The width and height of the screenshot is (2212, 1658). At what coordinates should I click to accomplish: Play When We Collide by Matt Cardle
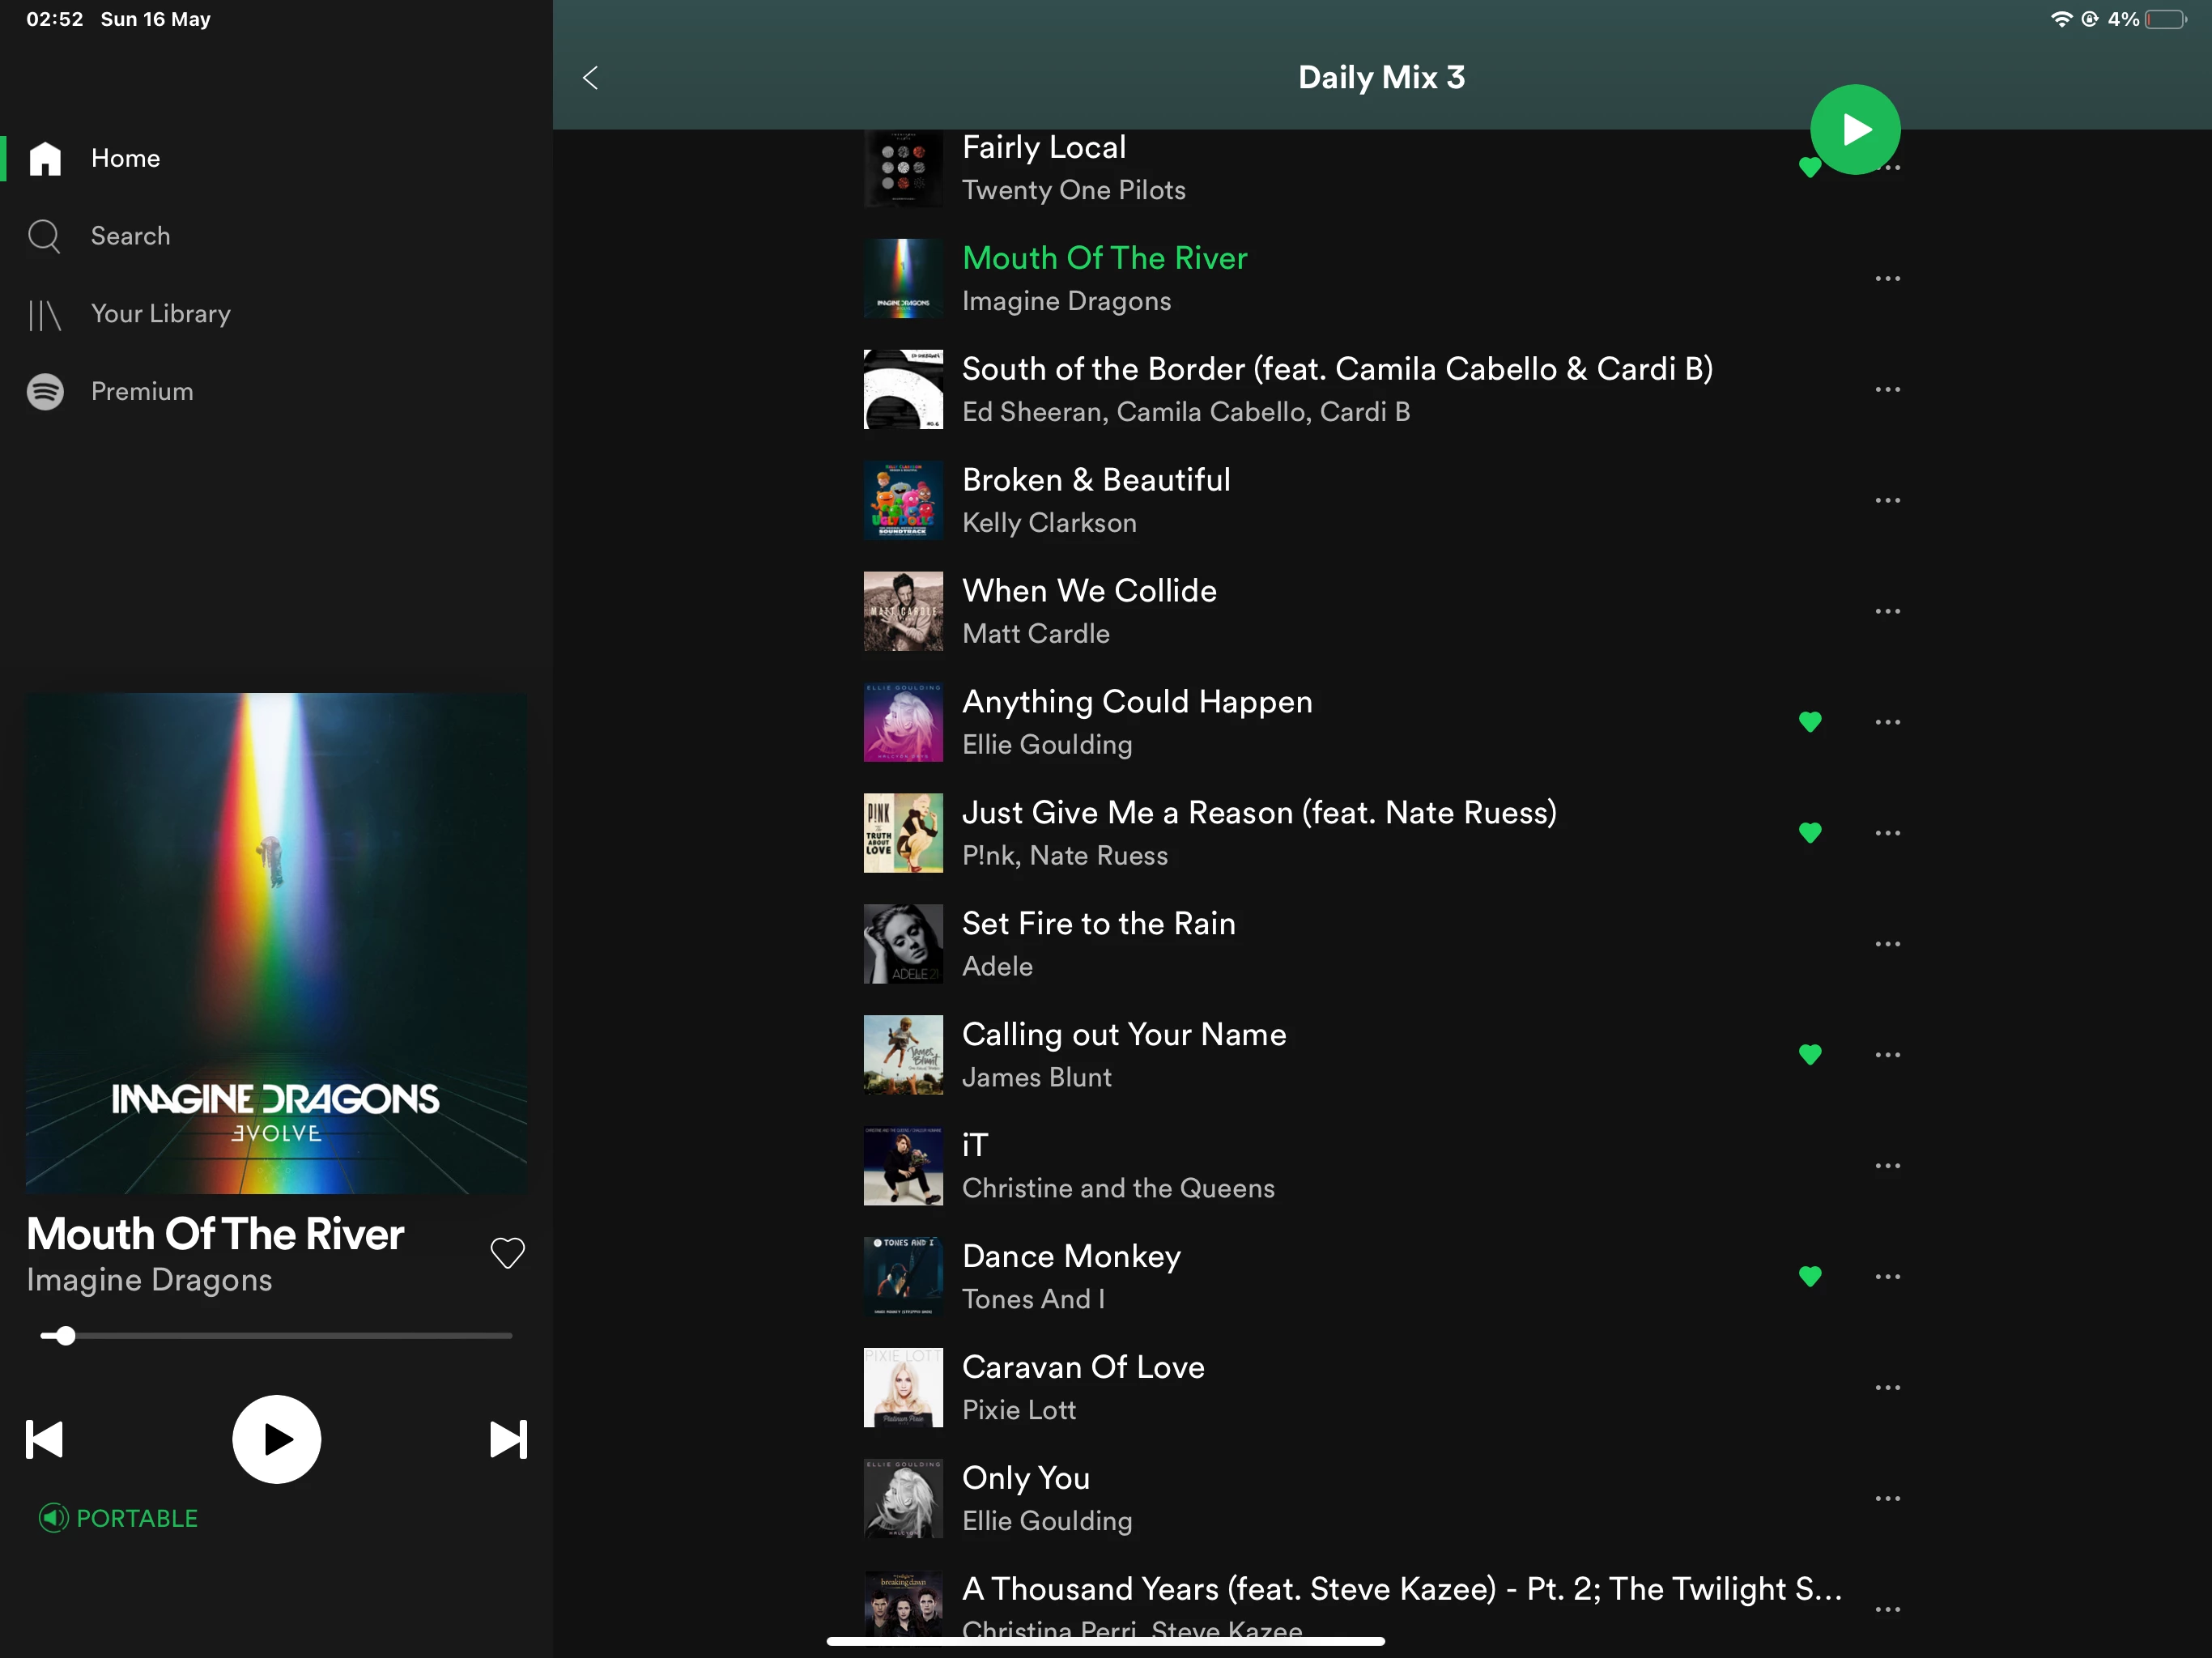tap(1090, 610)
